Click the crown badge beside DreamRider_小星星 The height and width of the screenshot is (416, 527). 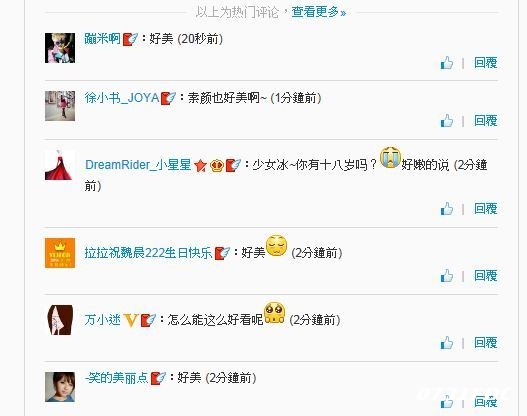click(217, 165)
